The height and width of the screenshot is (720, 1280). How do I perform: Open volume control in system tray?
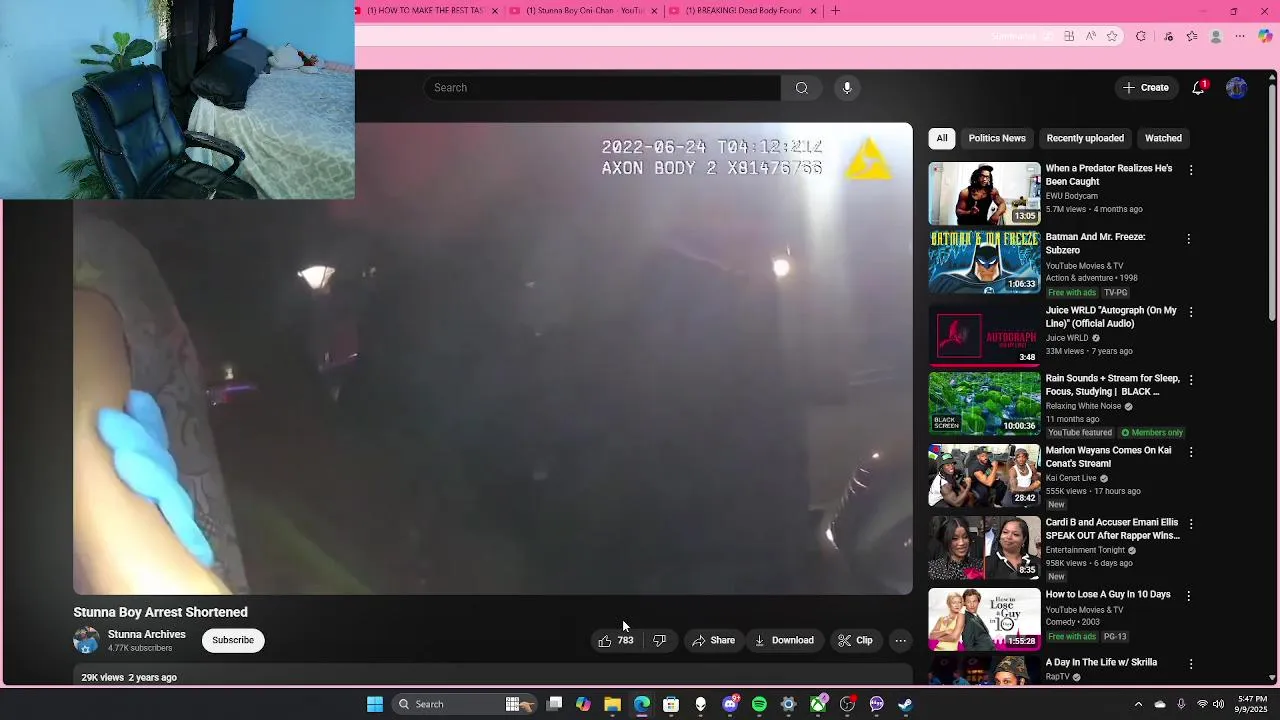(1218, 704)
